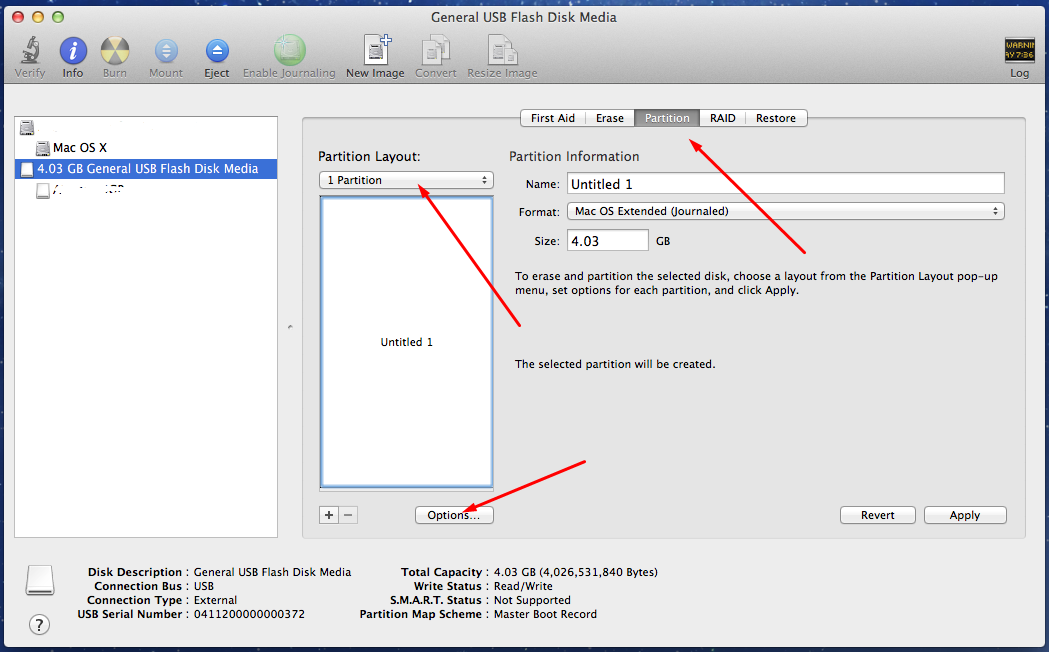Click the Revert button

878,515
